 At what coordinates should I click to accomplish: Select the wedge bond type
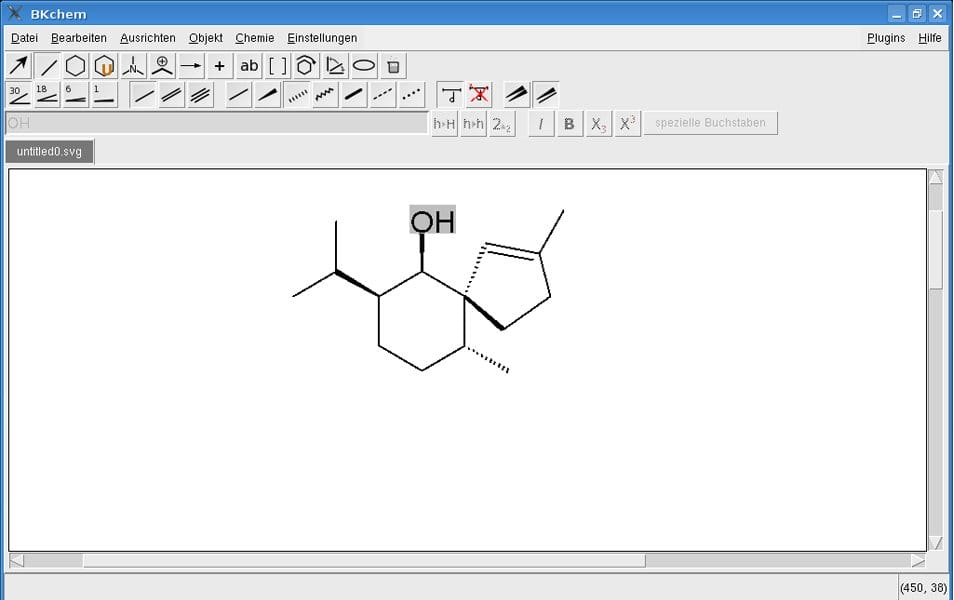(267, 95)
